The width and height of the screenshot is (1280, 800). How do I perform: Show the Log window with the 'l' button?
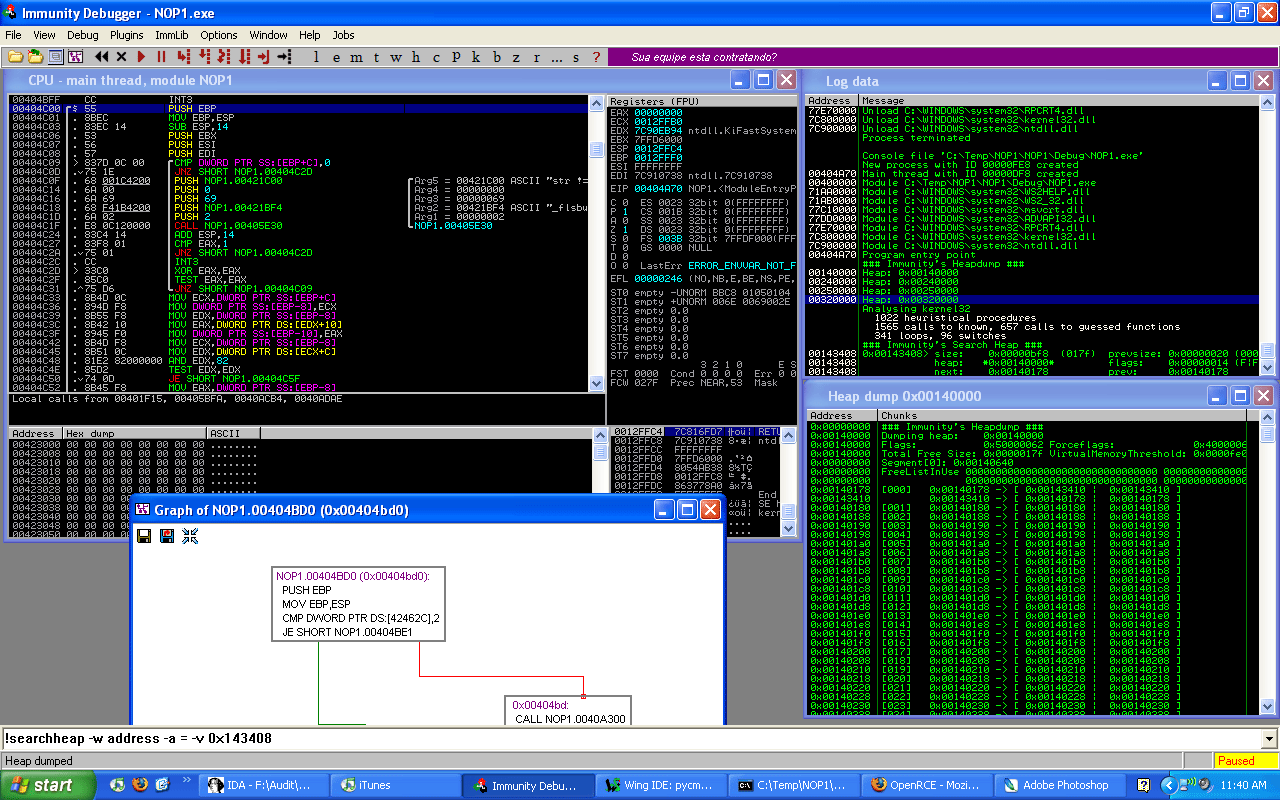[x=316, y=57]
